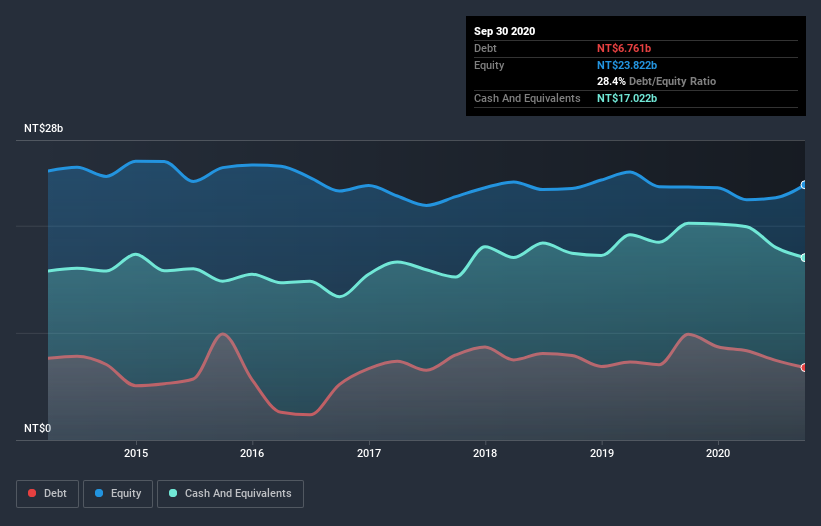Select the 2017 axis label
821x526 pixels.
tap(369, 453)
